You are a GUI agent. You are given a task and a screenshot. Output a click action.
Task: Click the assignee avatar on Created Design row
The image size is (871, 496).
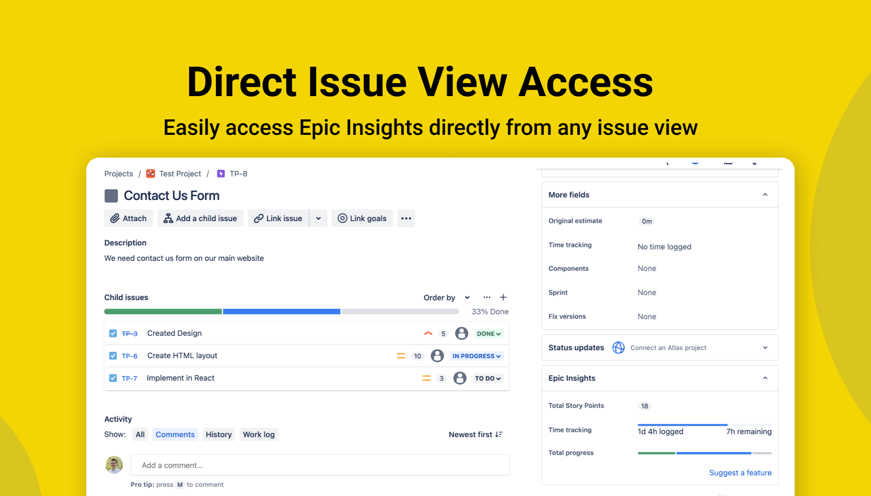point(462,333)
